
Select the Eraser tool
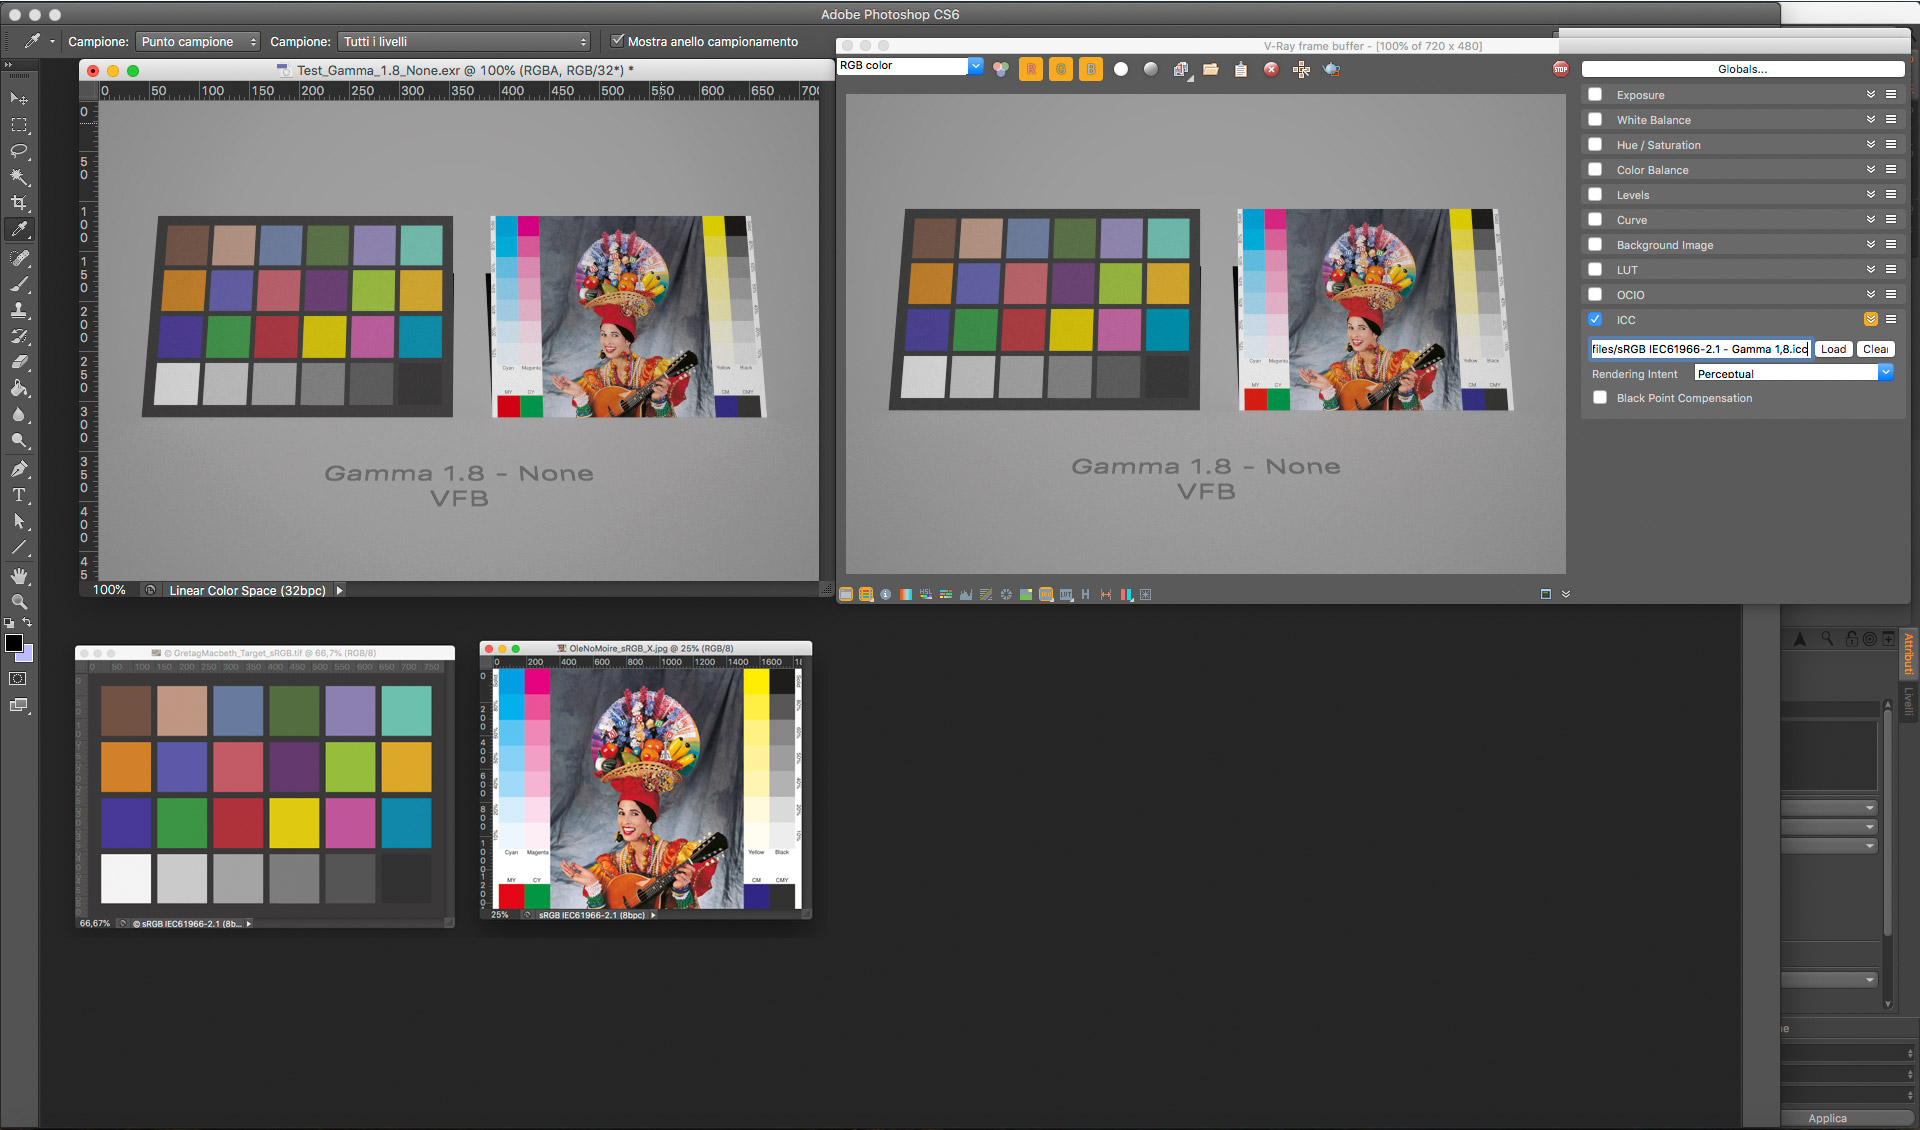(x=19, y=362)
